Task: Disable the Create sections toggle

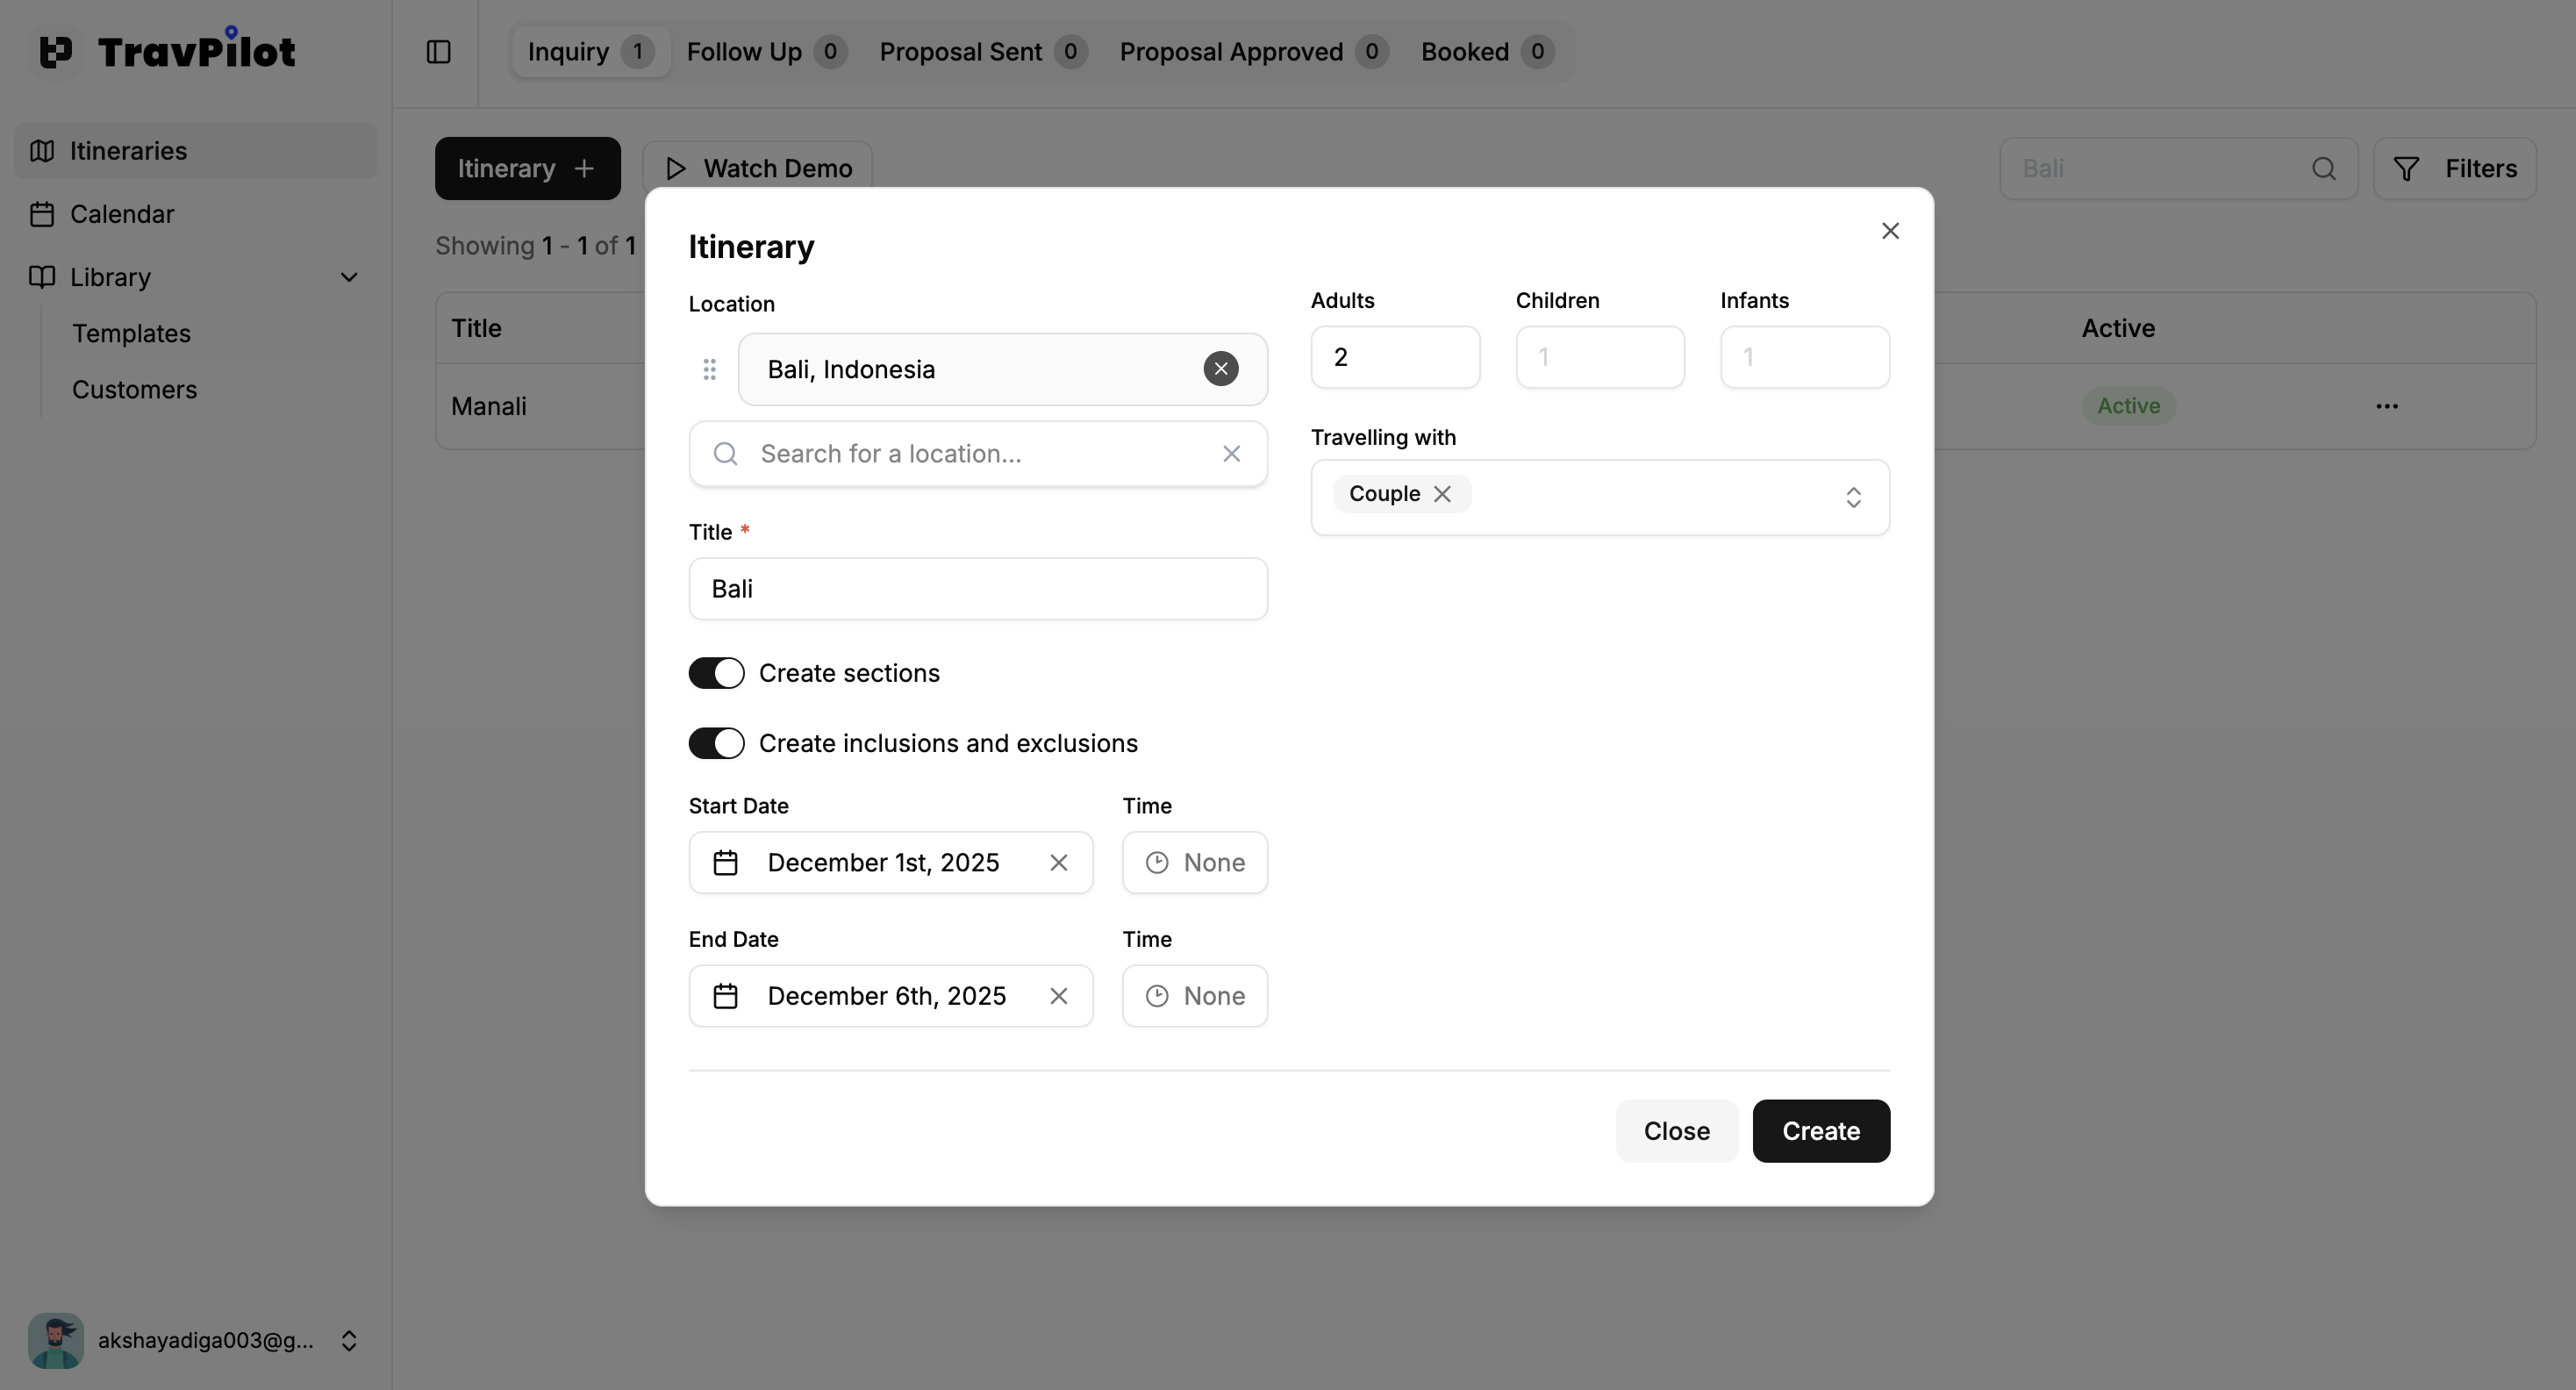Action: tap(715, 673)
